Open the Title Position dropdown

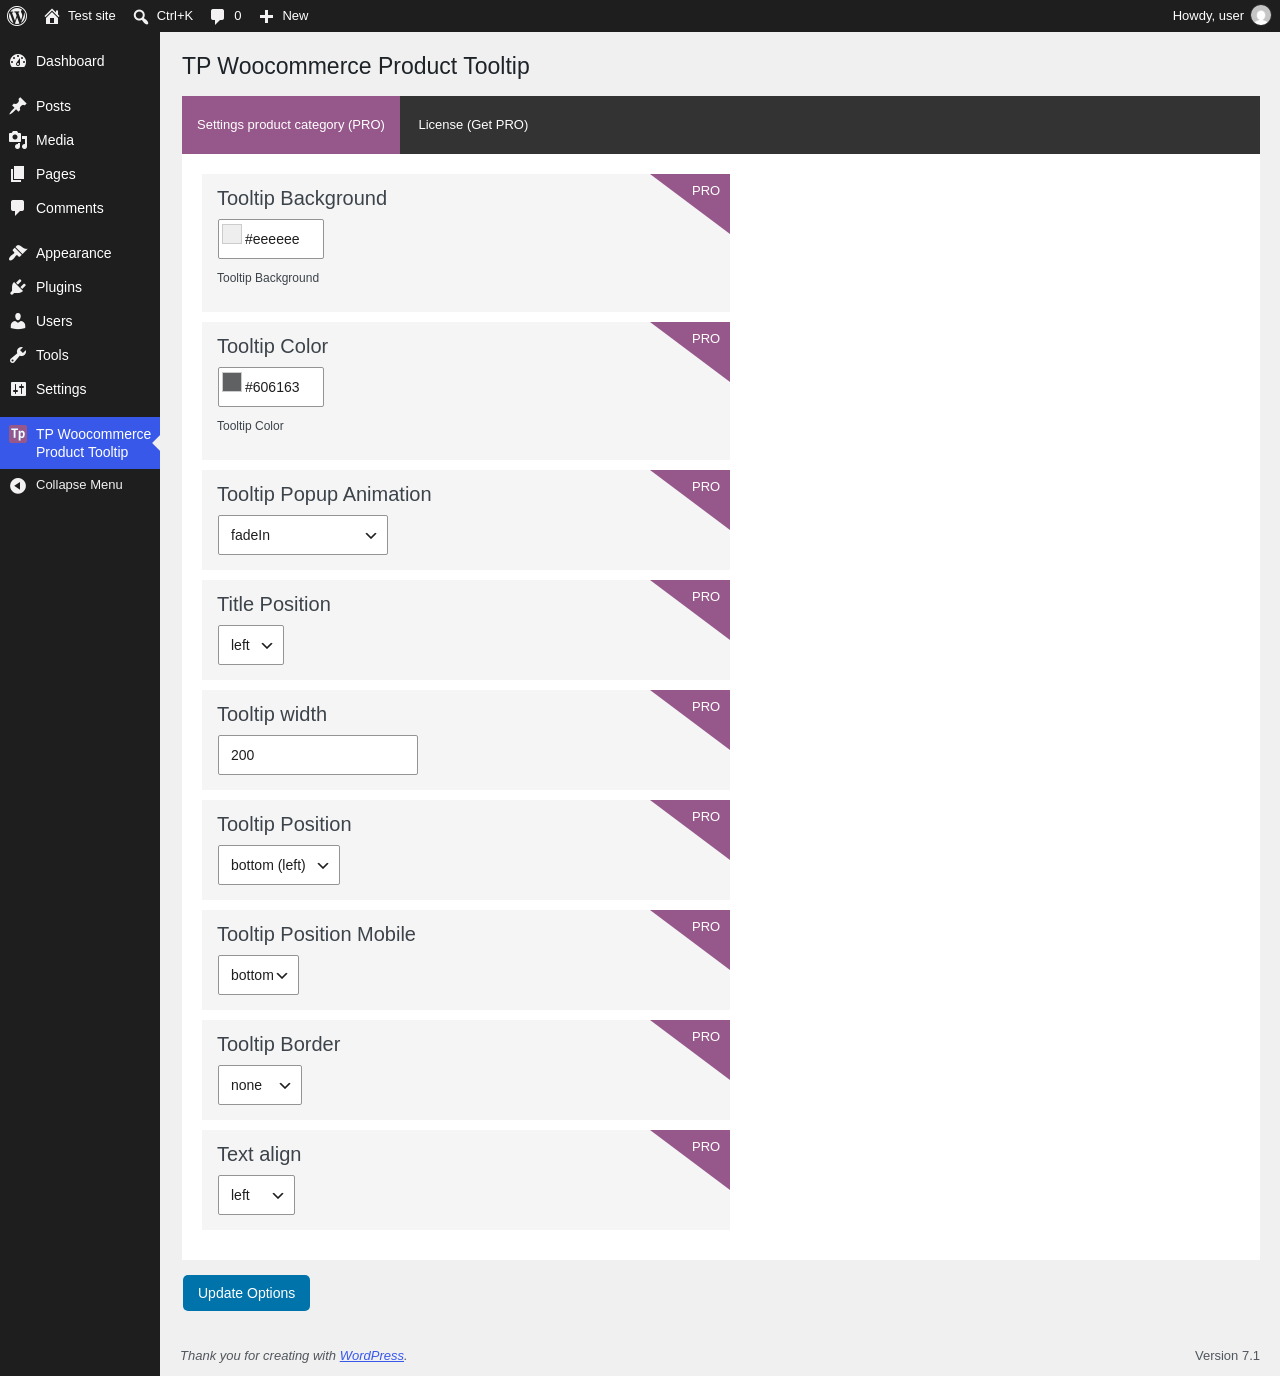(251, 645)
